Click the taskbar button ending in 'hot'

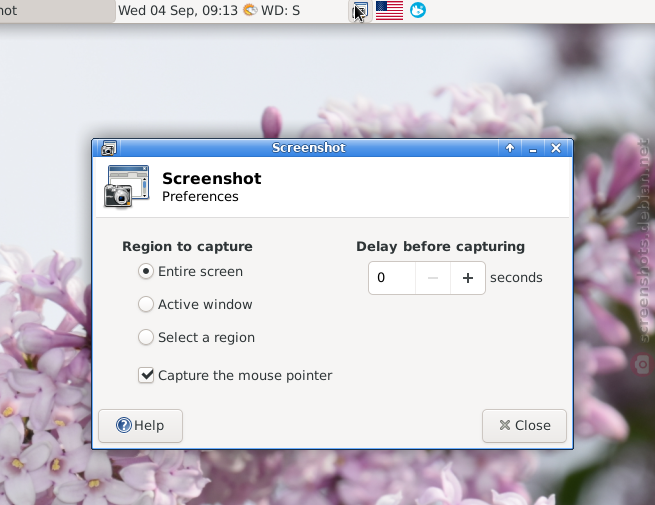click(57, 11)
